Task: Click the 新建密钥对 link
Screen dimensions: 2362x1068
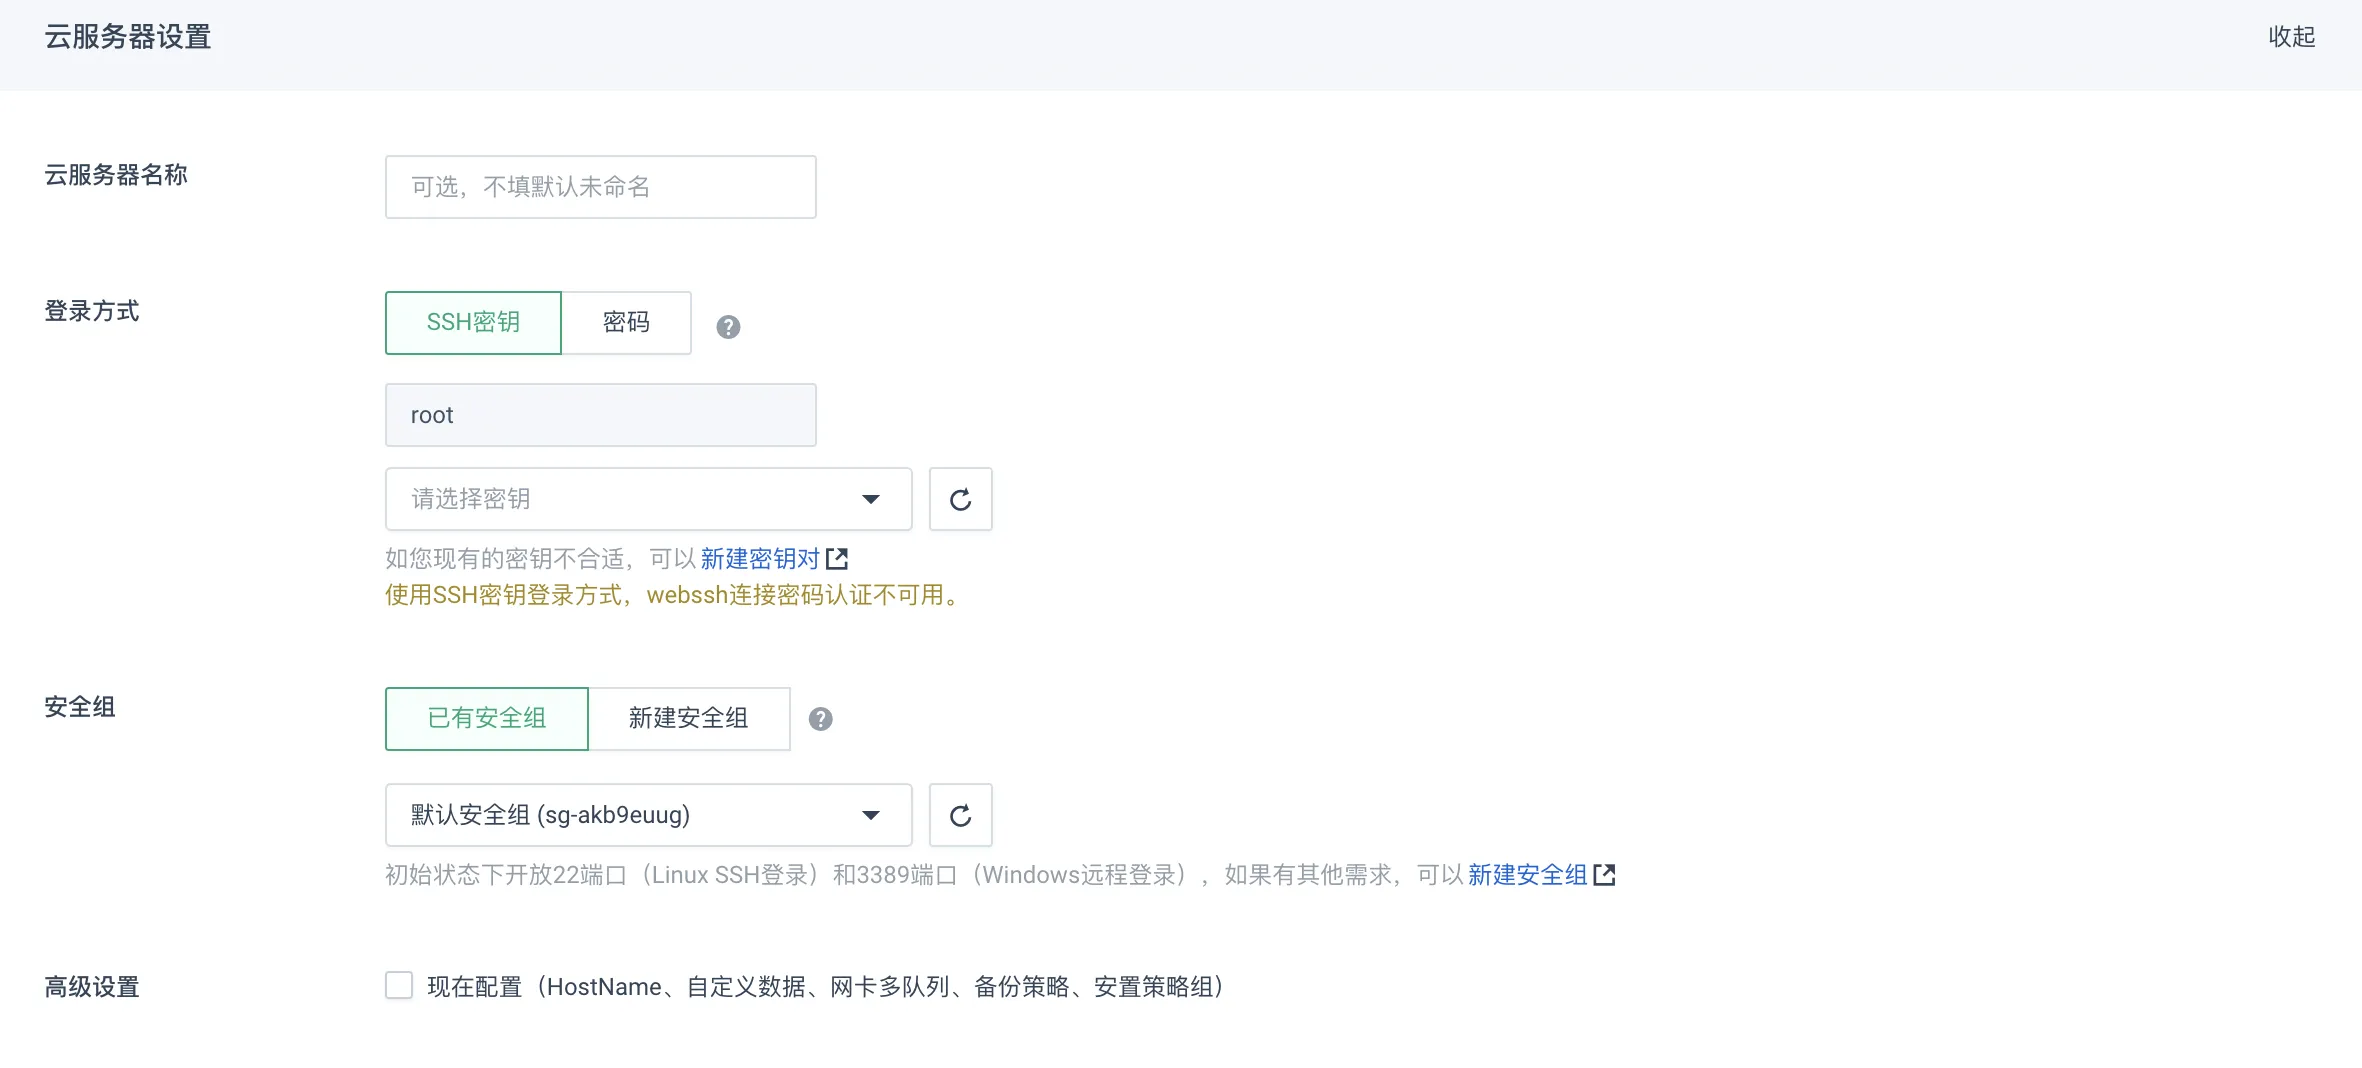Action: point(759,558)
